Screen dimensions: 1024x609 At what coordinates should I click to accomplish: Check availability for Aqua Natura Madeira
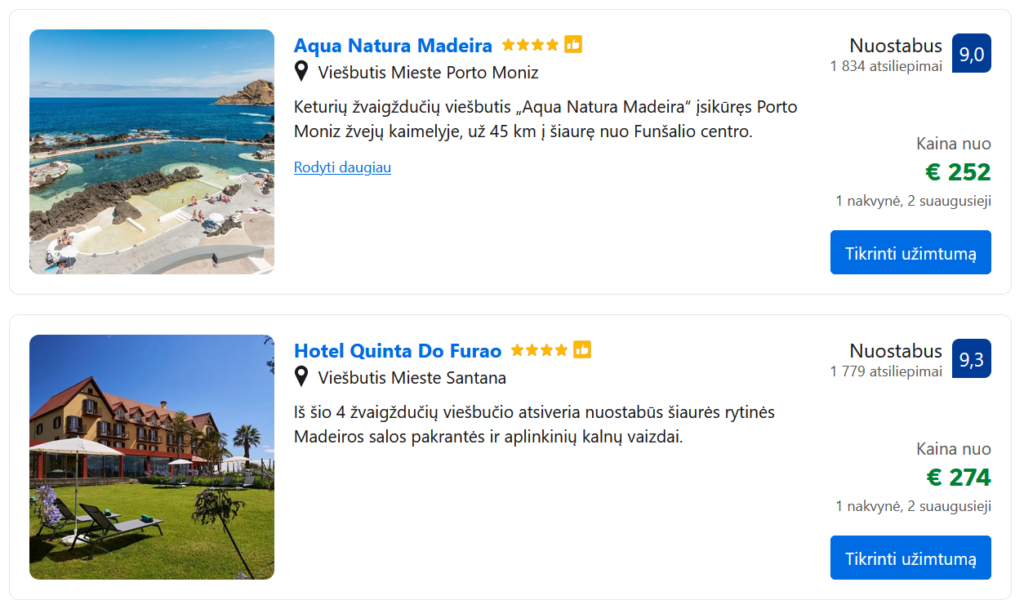[910, 252]
